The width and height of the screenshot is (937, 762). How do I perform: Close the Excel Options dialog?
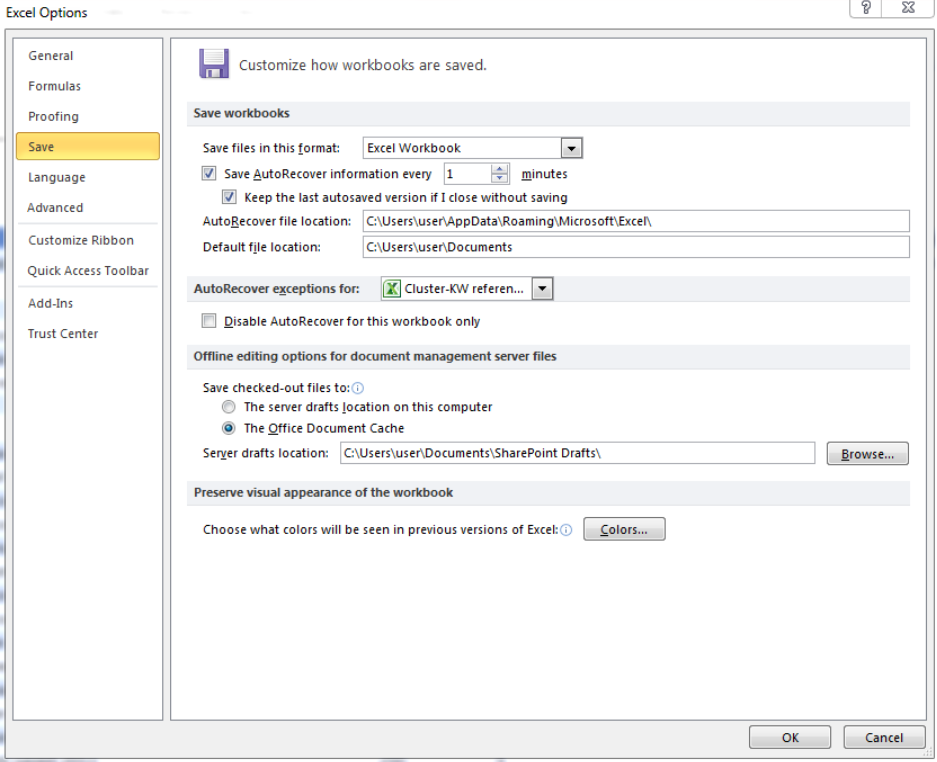908,8
